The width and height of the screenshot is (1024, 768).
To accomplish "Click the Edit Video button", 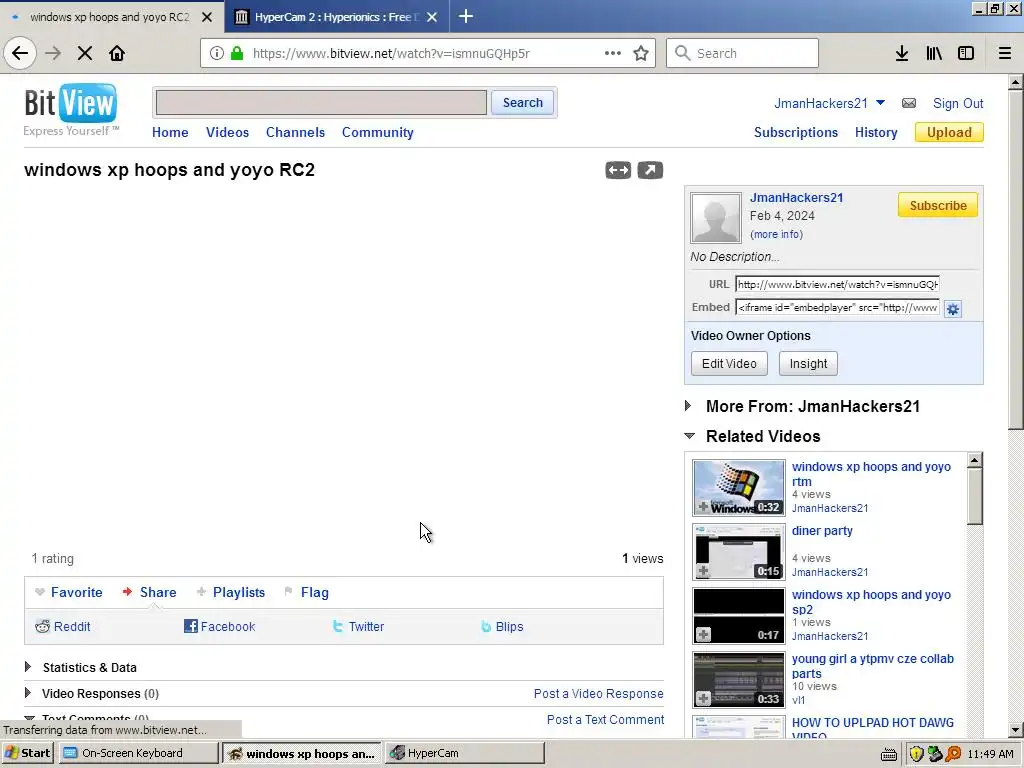I will pyautogui.click(x=729, y=364).
